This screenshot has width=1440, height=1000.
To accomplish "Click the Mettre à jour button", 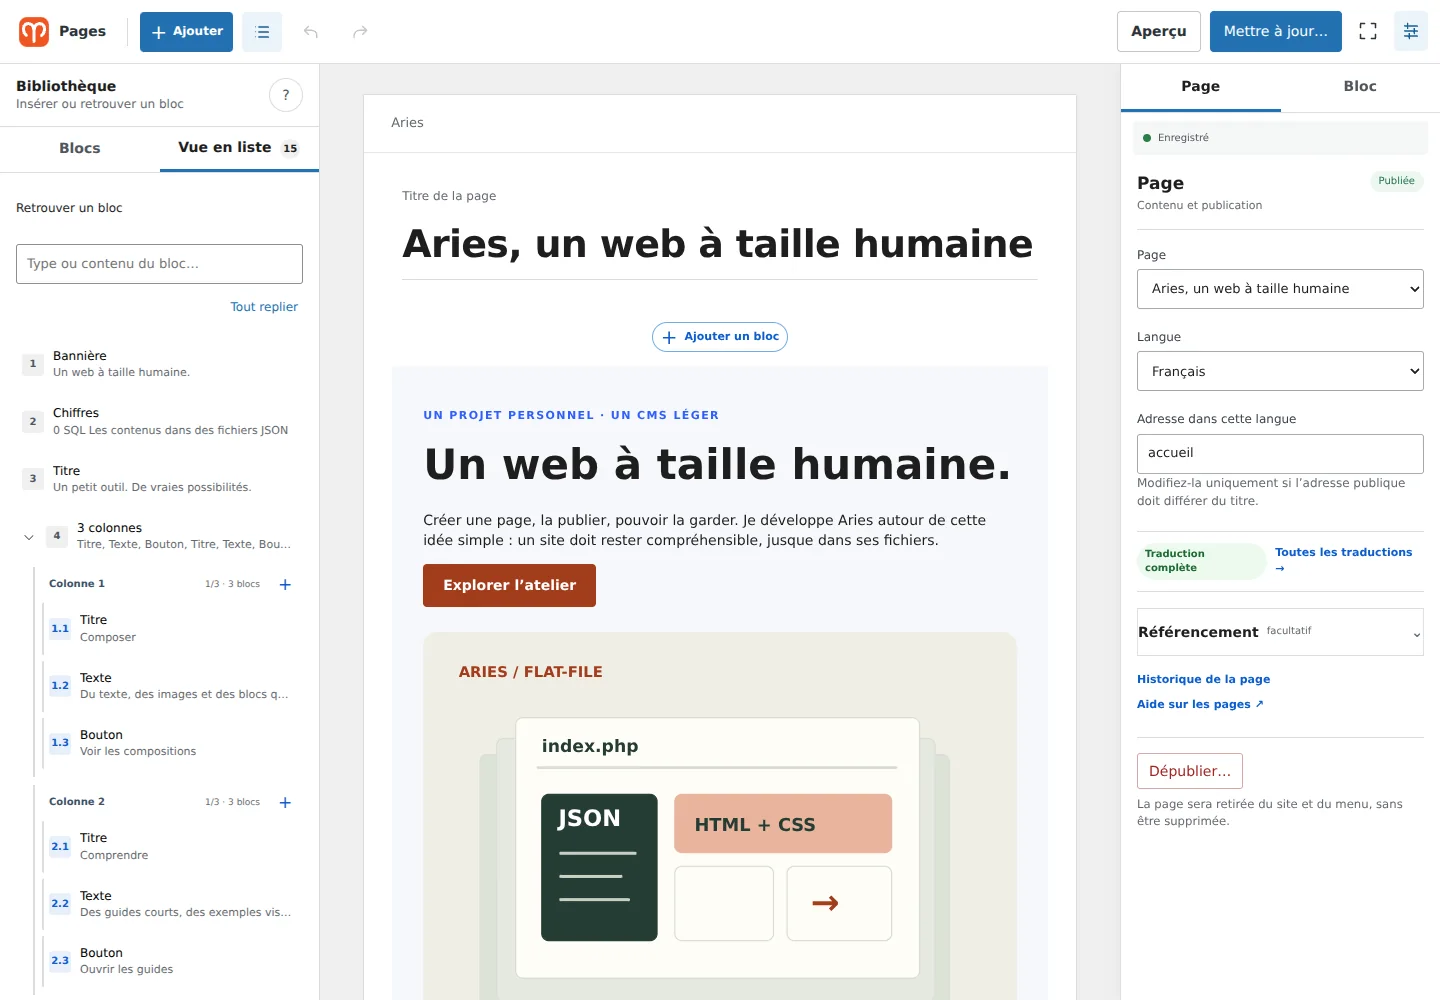I will pyautogui.click(x=1276, y=31).
